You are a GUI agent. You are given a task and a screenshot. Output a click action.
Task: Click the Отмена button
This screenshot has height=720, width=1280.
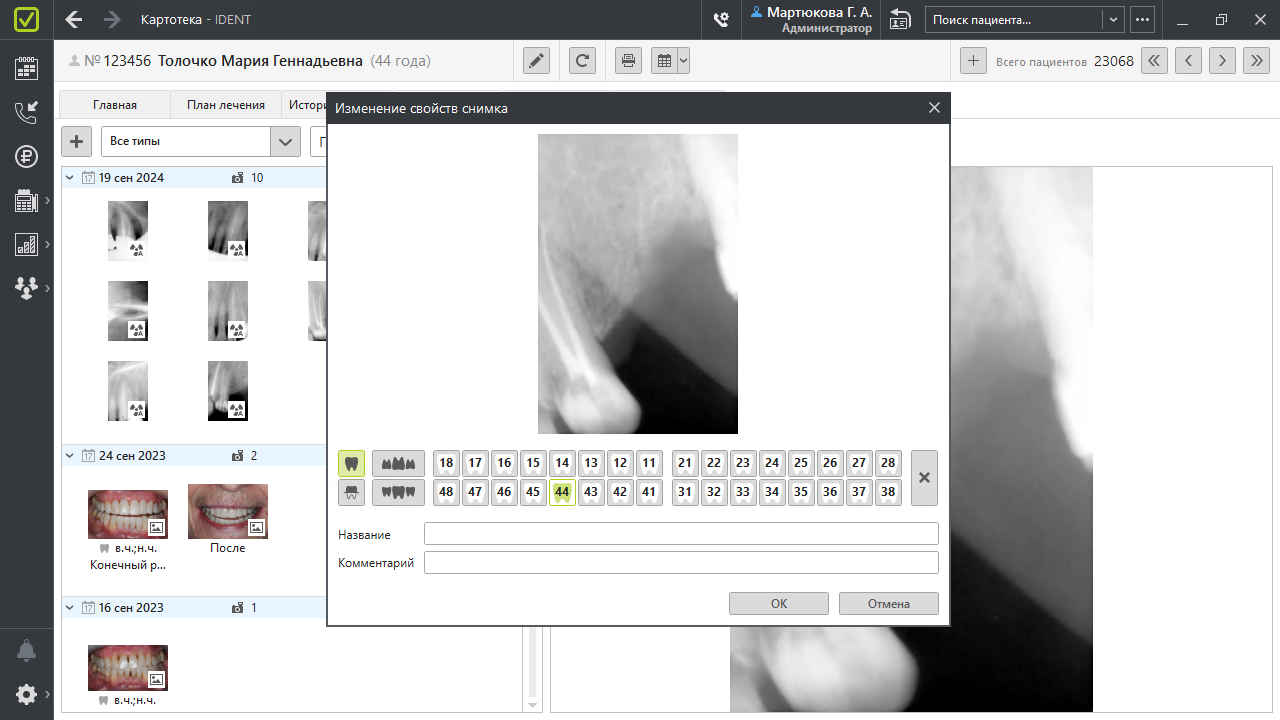(x=888, y=603)
